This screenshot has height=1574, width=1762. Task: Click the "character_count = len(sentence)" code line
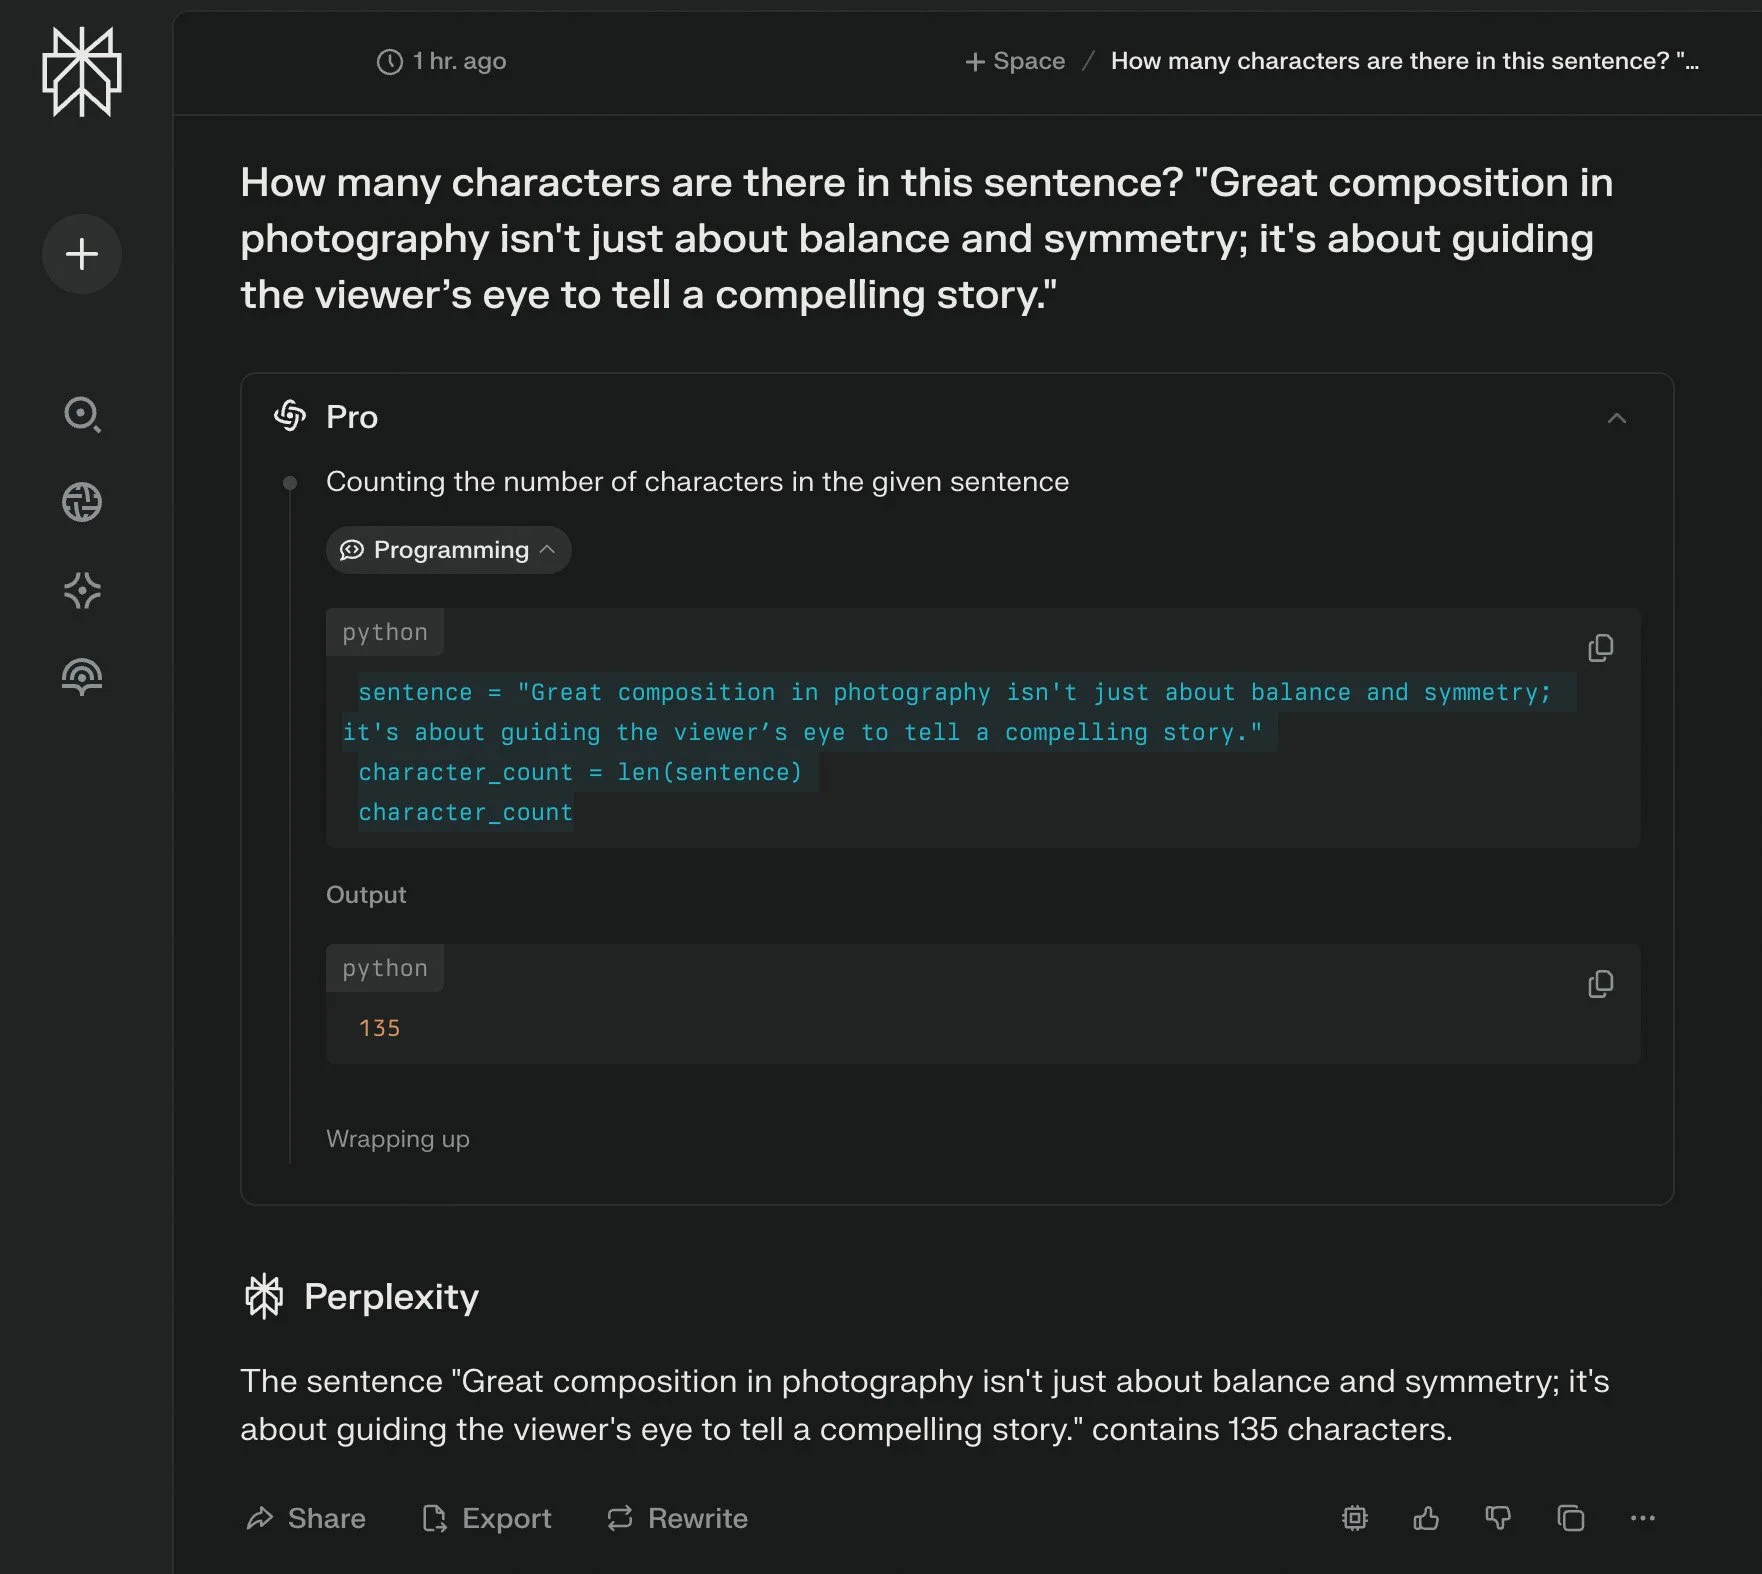[580, 772]
